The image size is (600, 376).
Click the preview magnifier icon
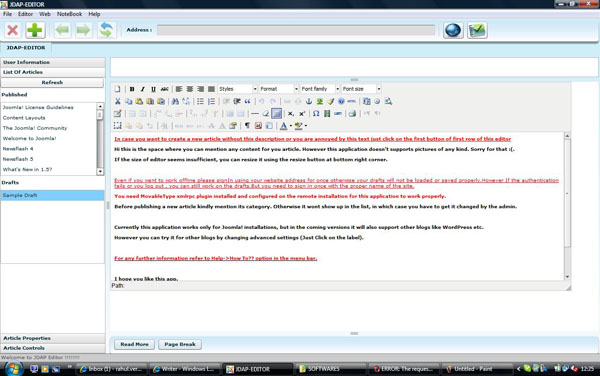(388, 101)
